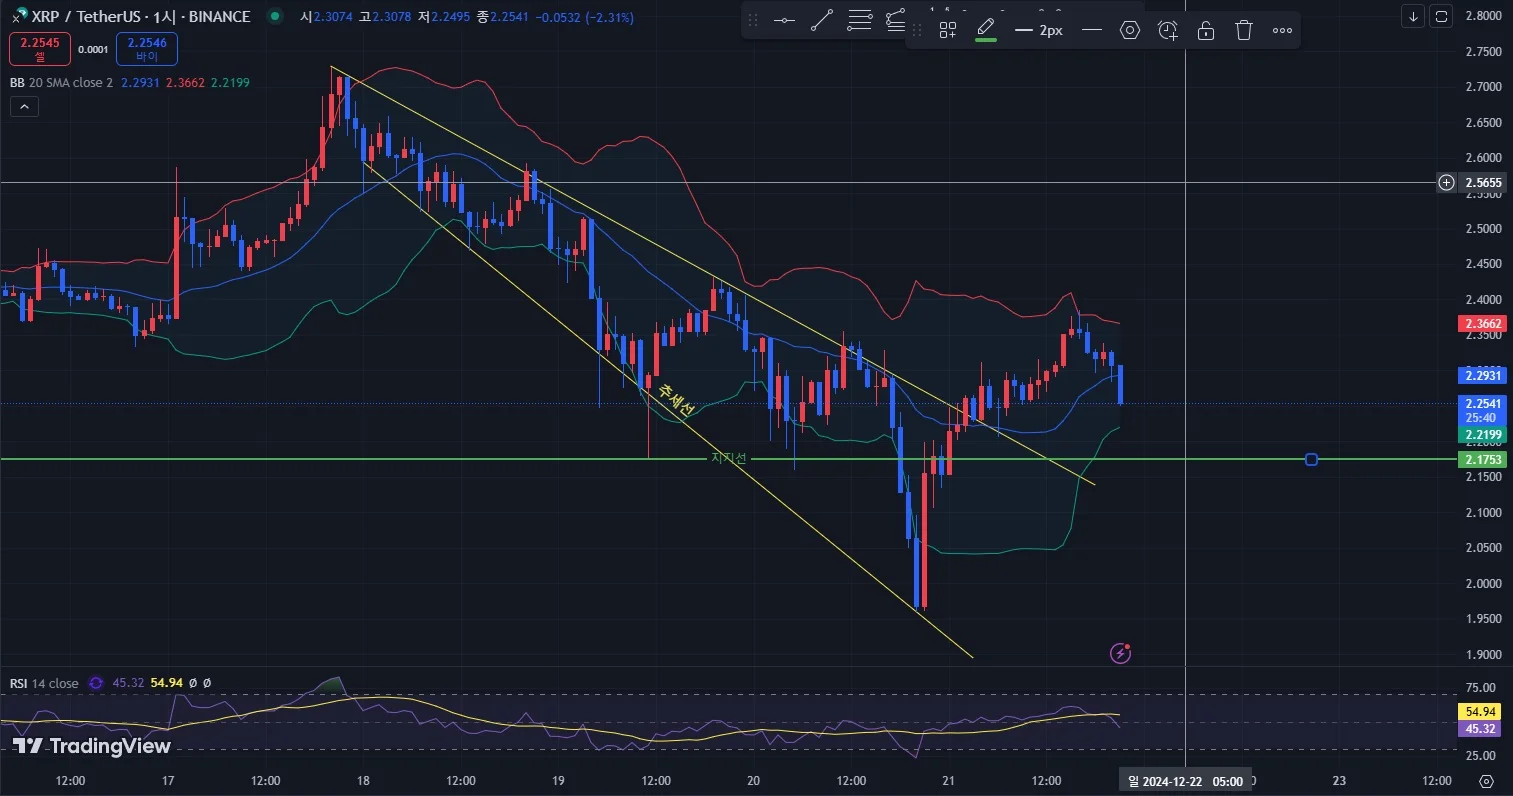Toggle the auto-fit scale button
The height and width of the screenshot is (796, 1513).
pos(1441,16)
